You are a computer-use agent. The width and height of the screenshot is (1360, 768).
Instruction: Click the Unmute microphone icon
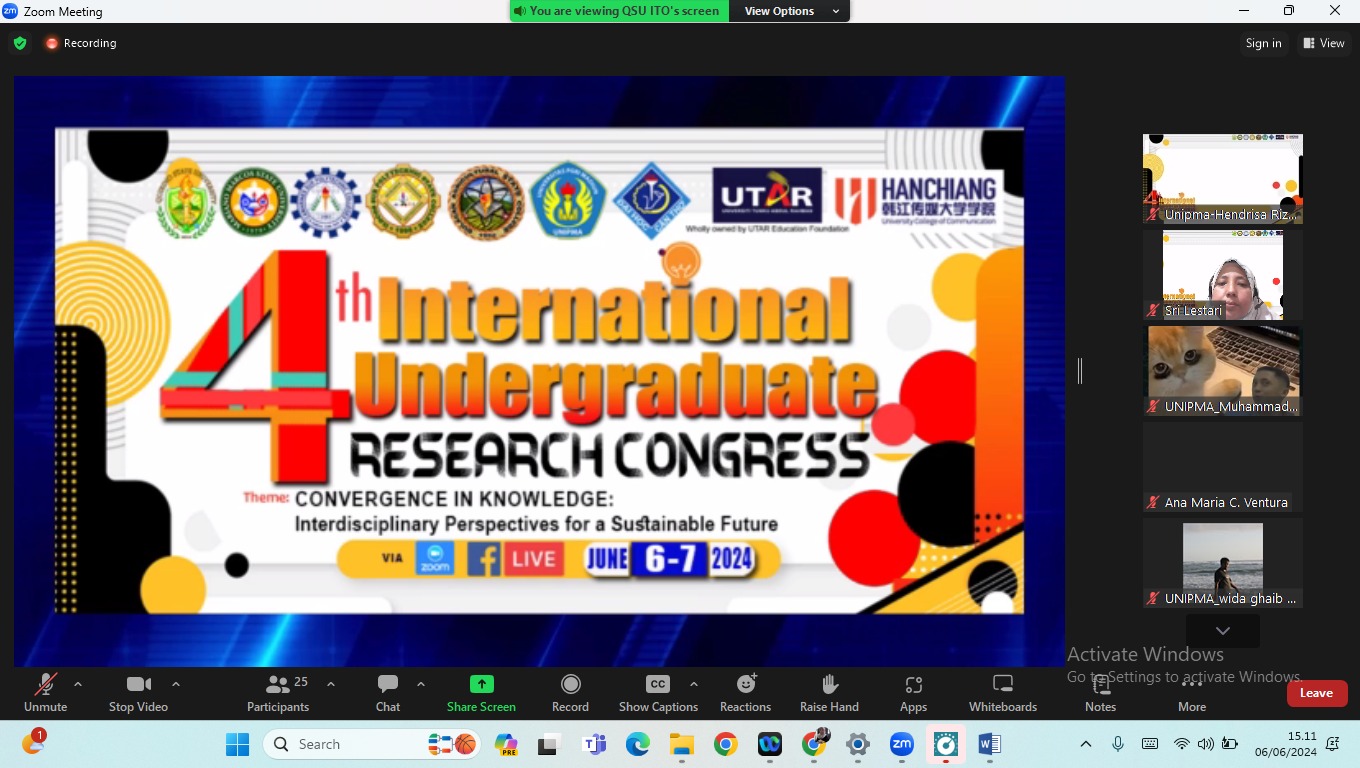[45, 685]
